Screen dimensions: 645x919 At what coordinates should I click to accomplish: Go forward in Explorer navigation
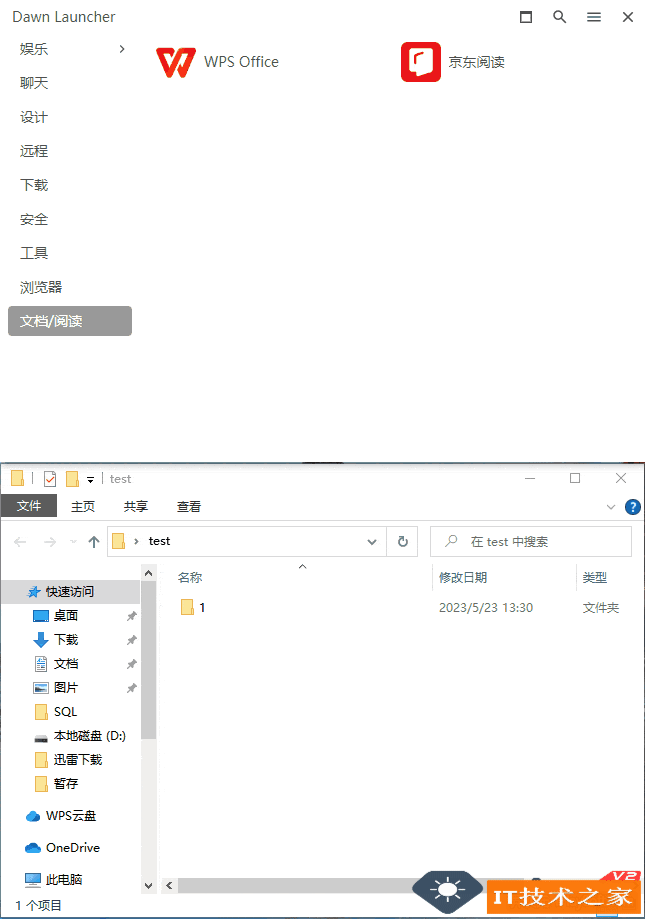(x=50, y=542)
